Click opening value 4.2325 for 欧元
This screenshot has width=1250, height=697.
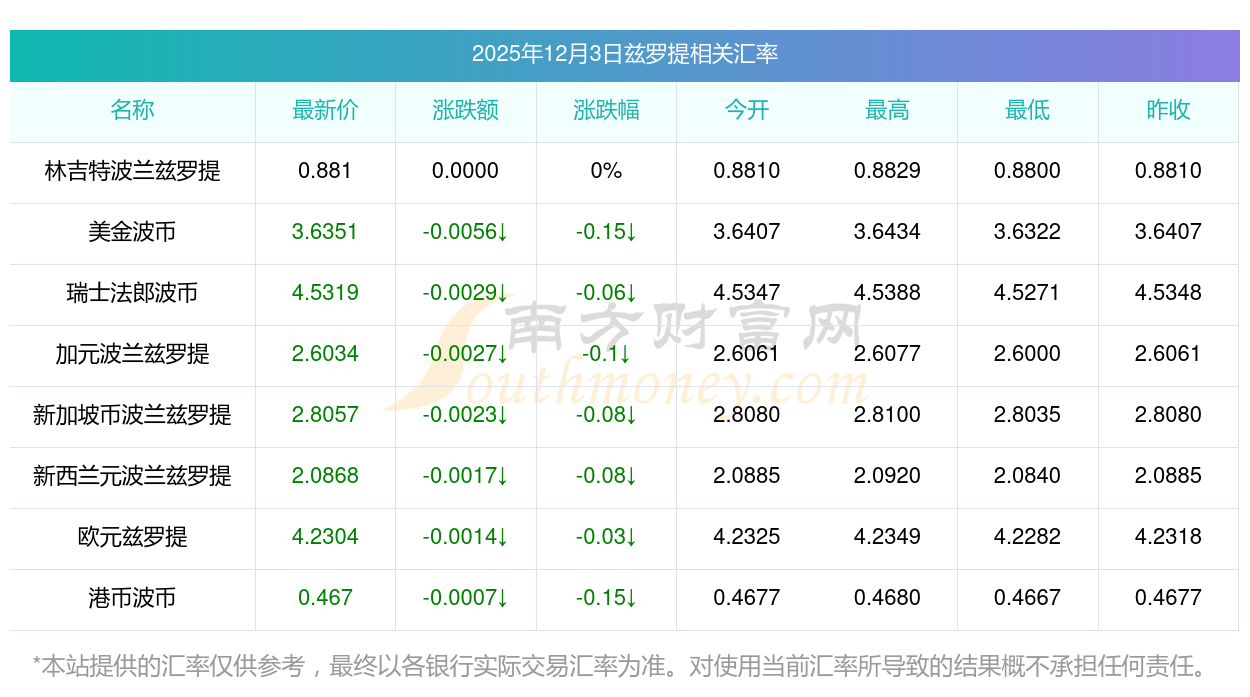tap(747, 537)
